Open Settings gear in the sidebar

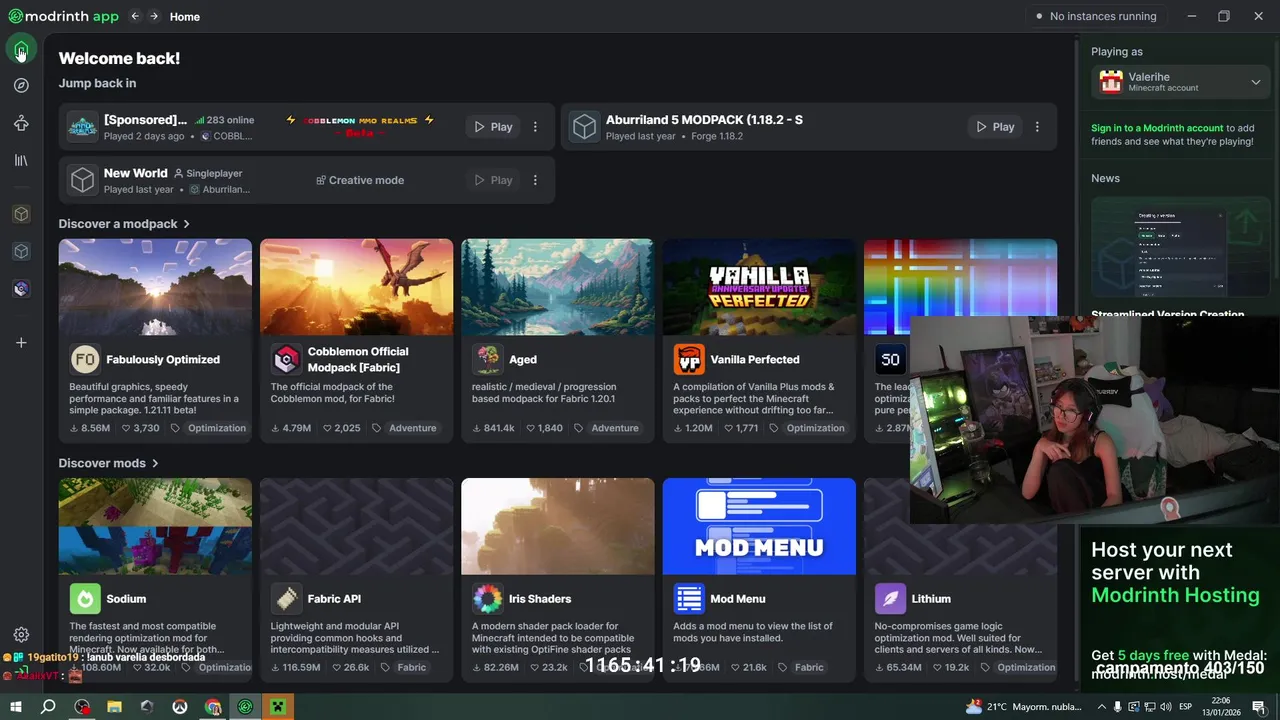click(21, 635)
